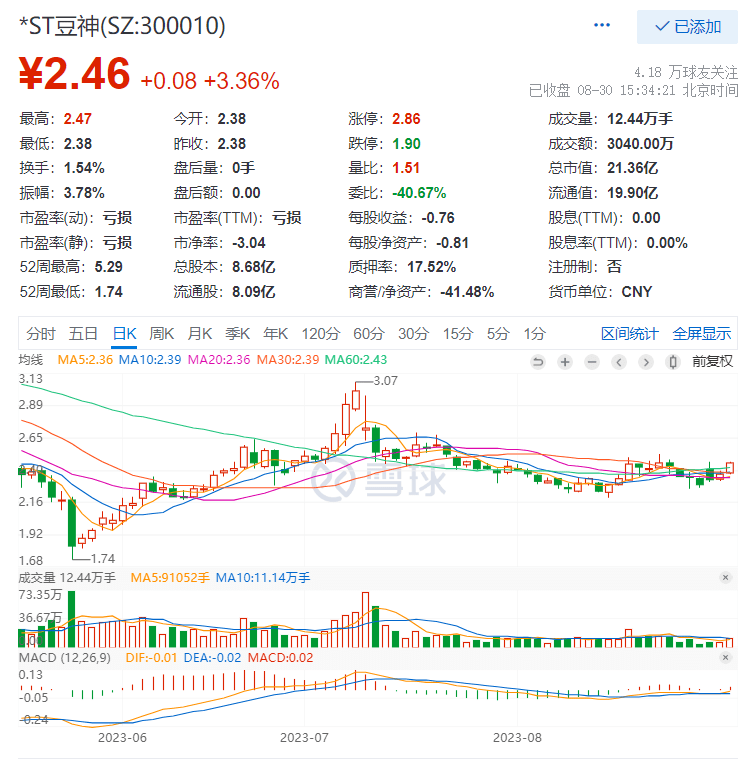Open the three-dot more options menu

point(602,26)
